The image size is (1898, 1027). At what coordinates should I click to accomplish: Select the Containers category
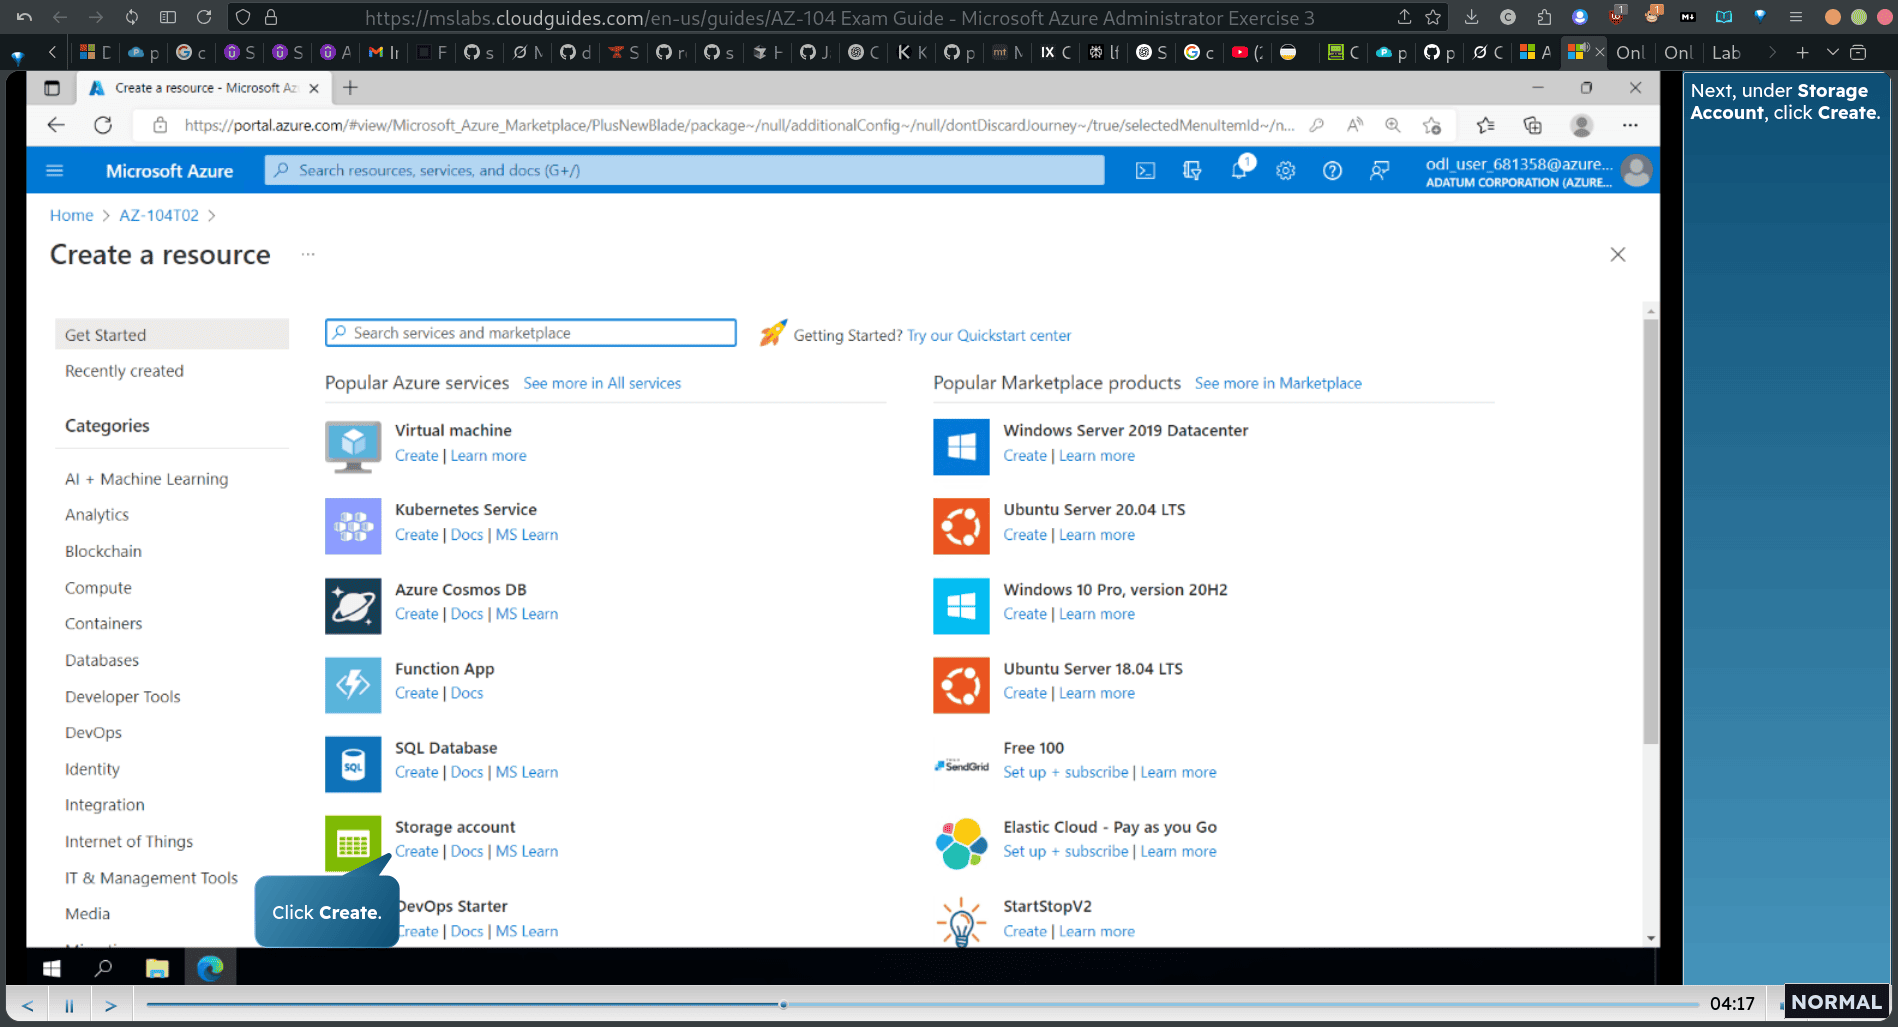coord(104,624)
